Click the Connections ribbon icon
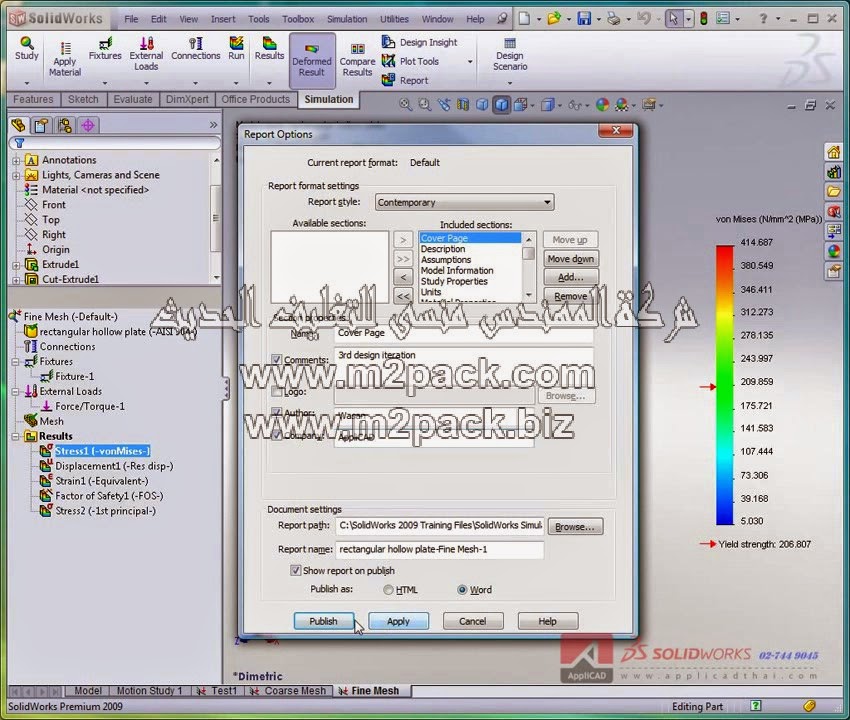This screenshot has width=850, height=720. pos(196,48)
